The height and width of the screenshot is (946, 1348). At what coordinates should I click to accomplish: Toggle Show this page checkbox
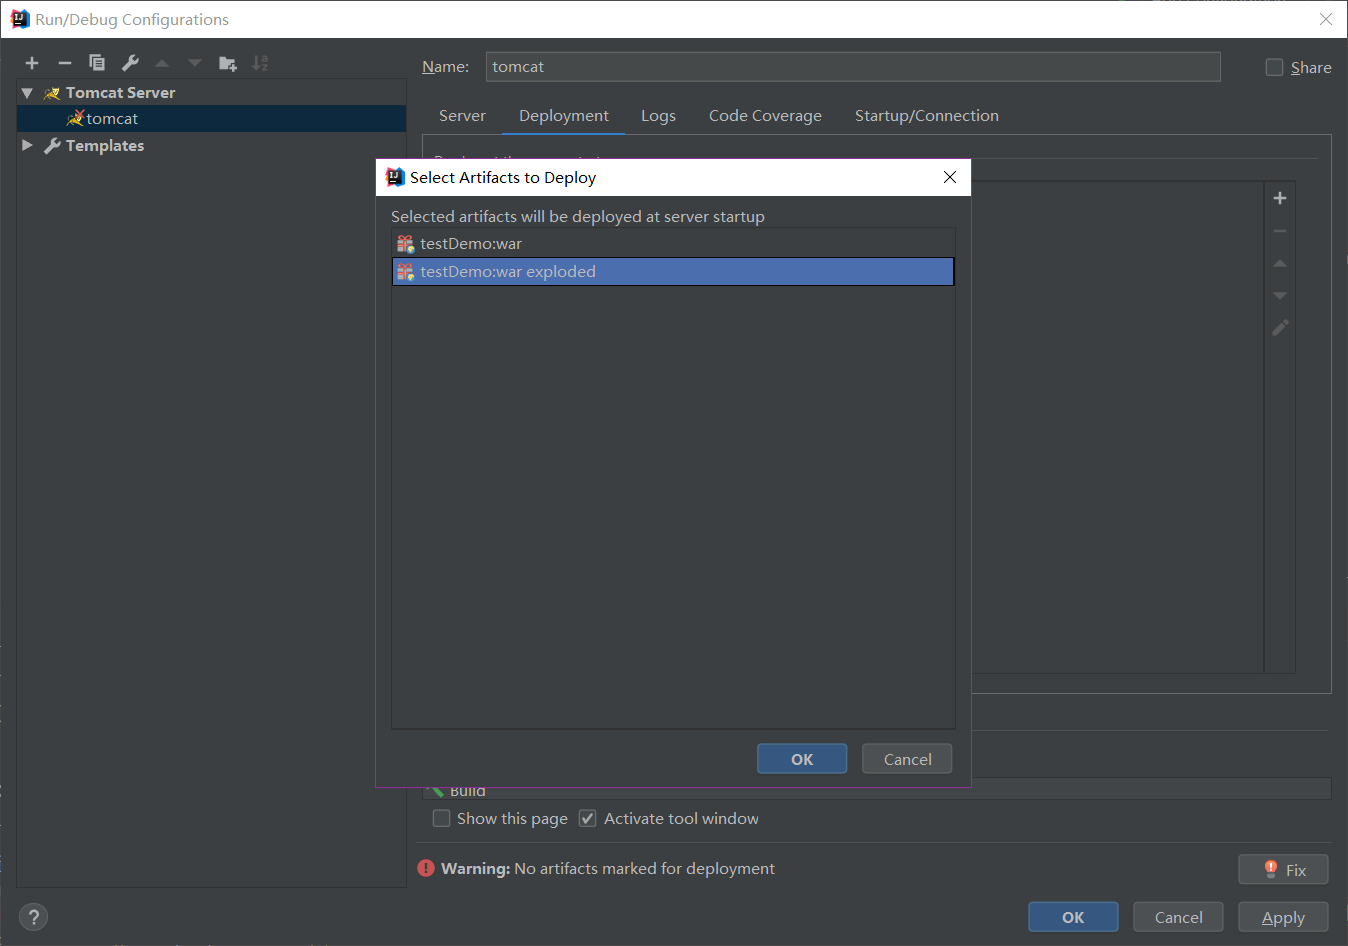click(x=441, y=818)
